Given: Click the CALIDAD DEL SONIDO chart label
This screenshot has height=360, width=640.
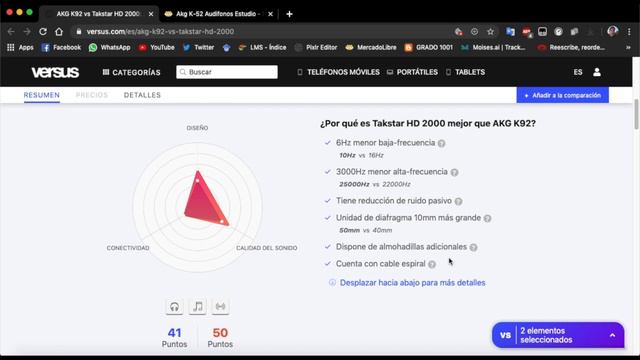Looking at the screenshot, I should (x=267, y=248).
